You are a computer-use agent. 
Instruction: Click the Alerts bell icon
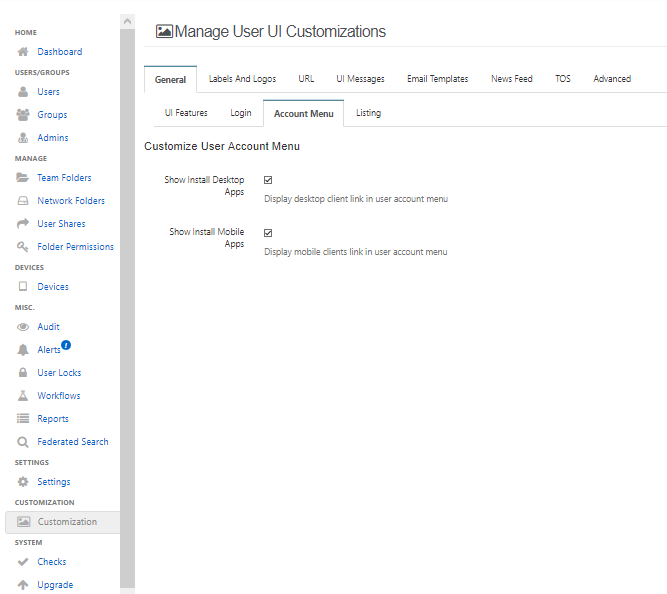click(23, 350)
